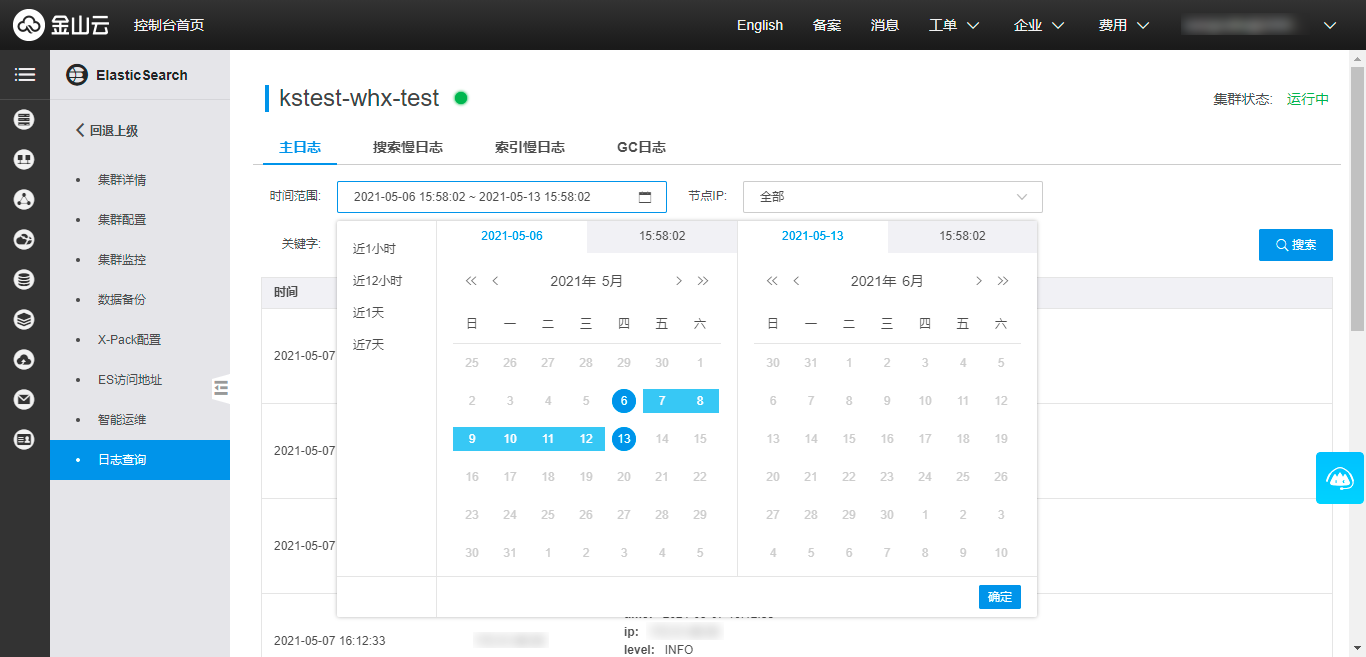Click the mail envelope icon in left rail
The image size is (1366, 657).
pos(24,400)
